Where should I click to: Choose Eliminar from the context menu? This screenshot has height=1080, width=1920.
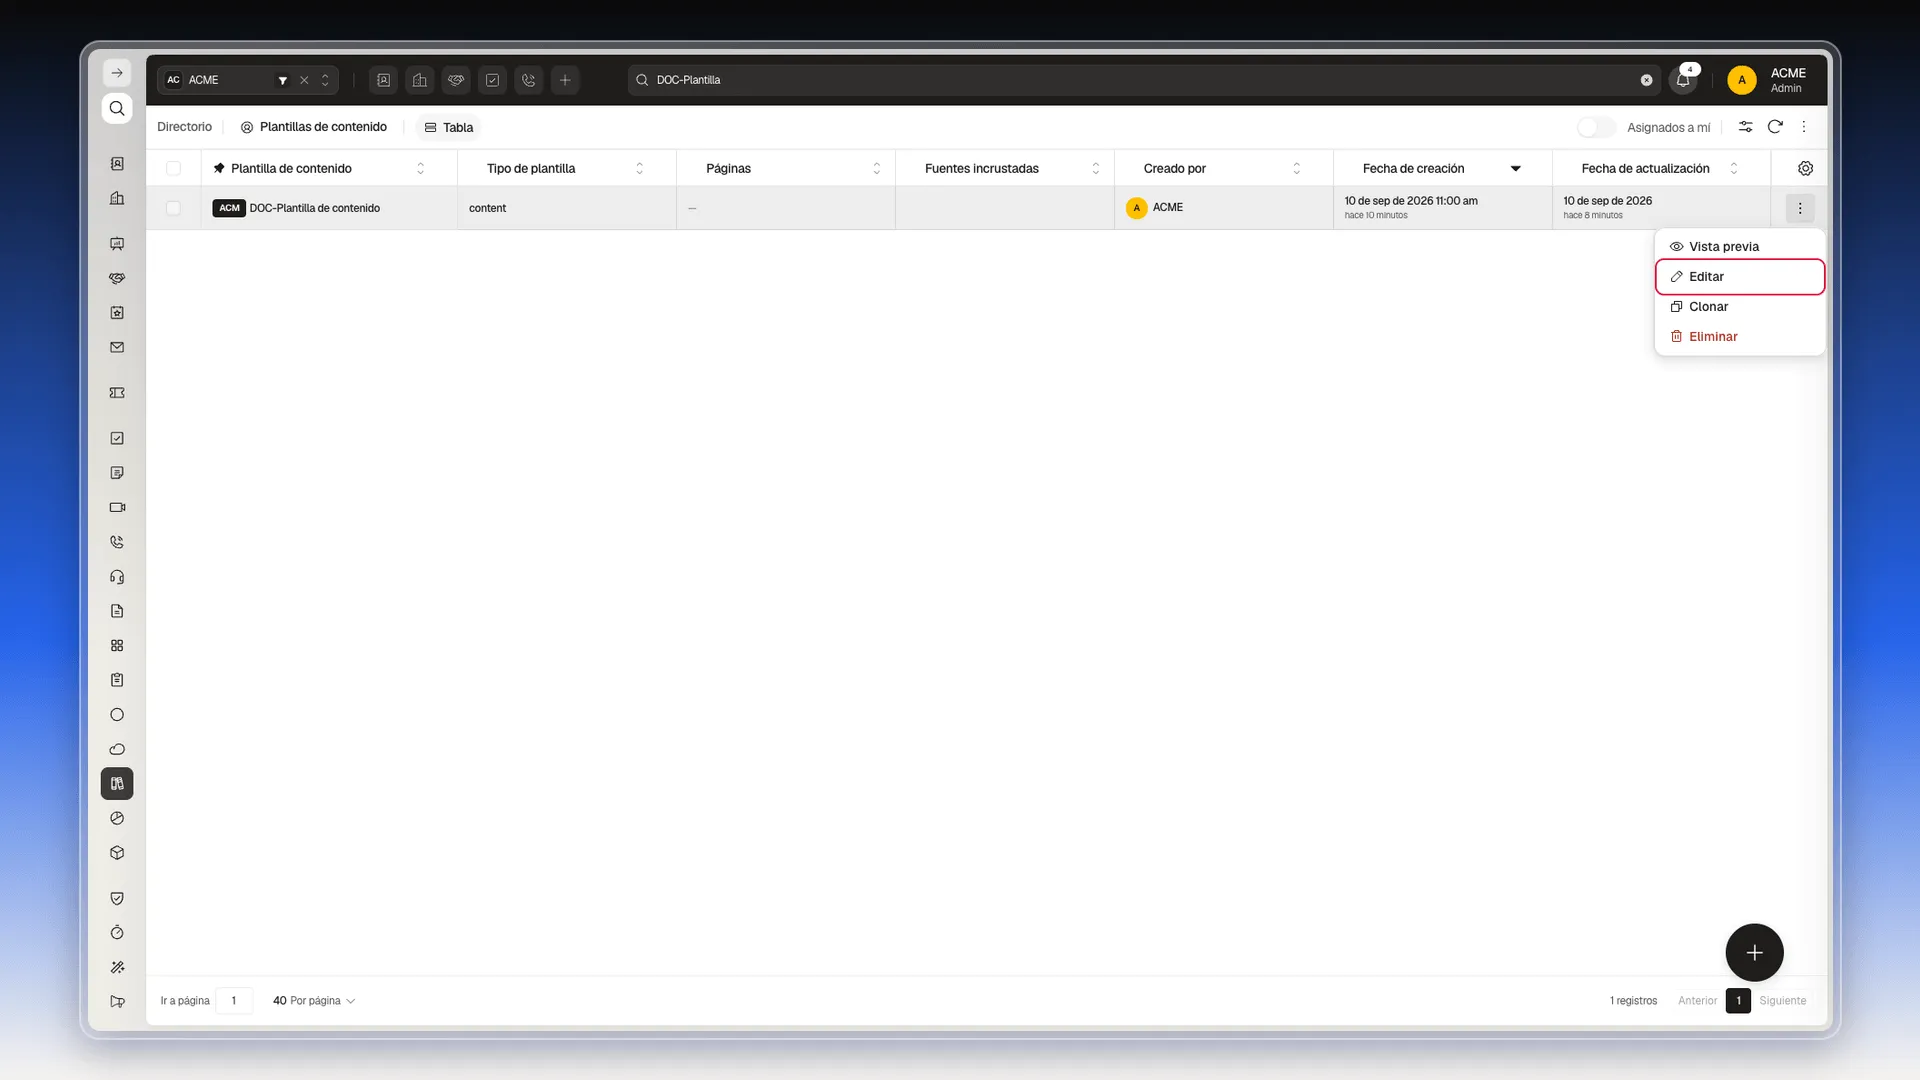tap(1740, 336)
